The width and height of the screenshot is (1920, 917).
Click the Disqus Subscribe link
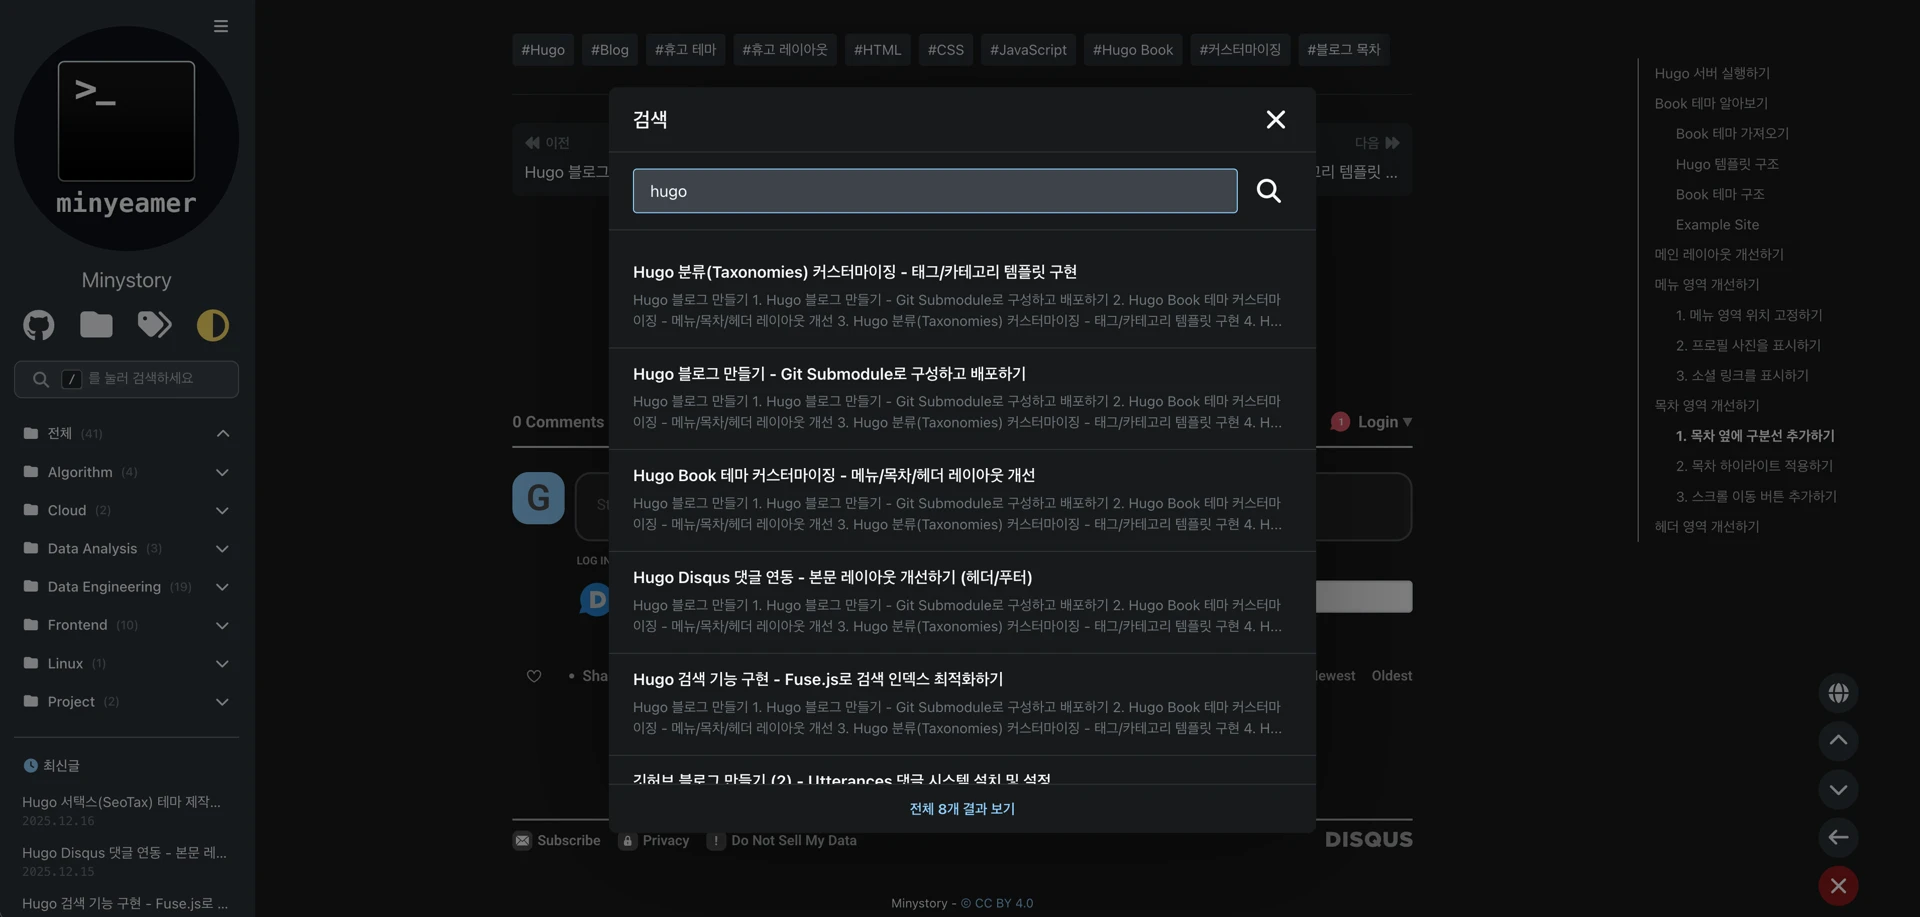(557, 841)
